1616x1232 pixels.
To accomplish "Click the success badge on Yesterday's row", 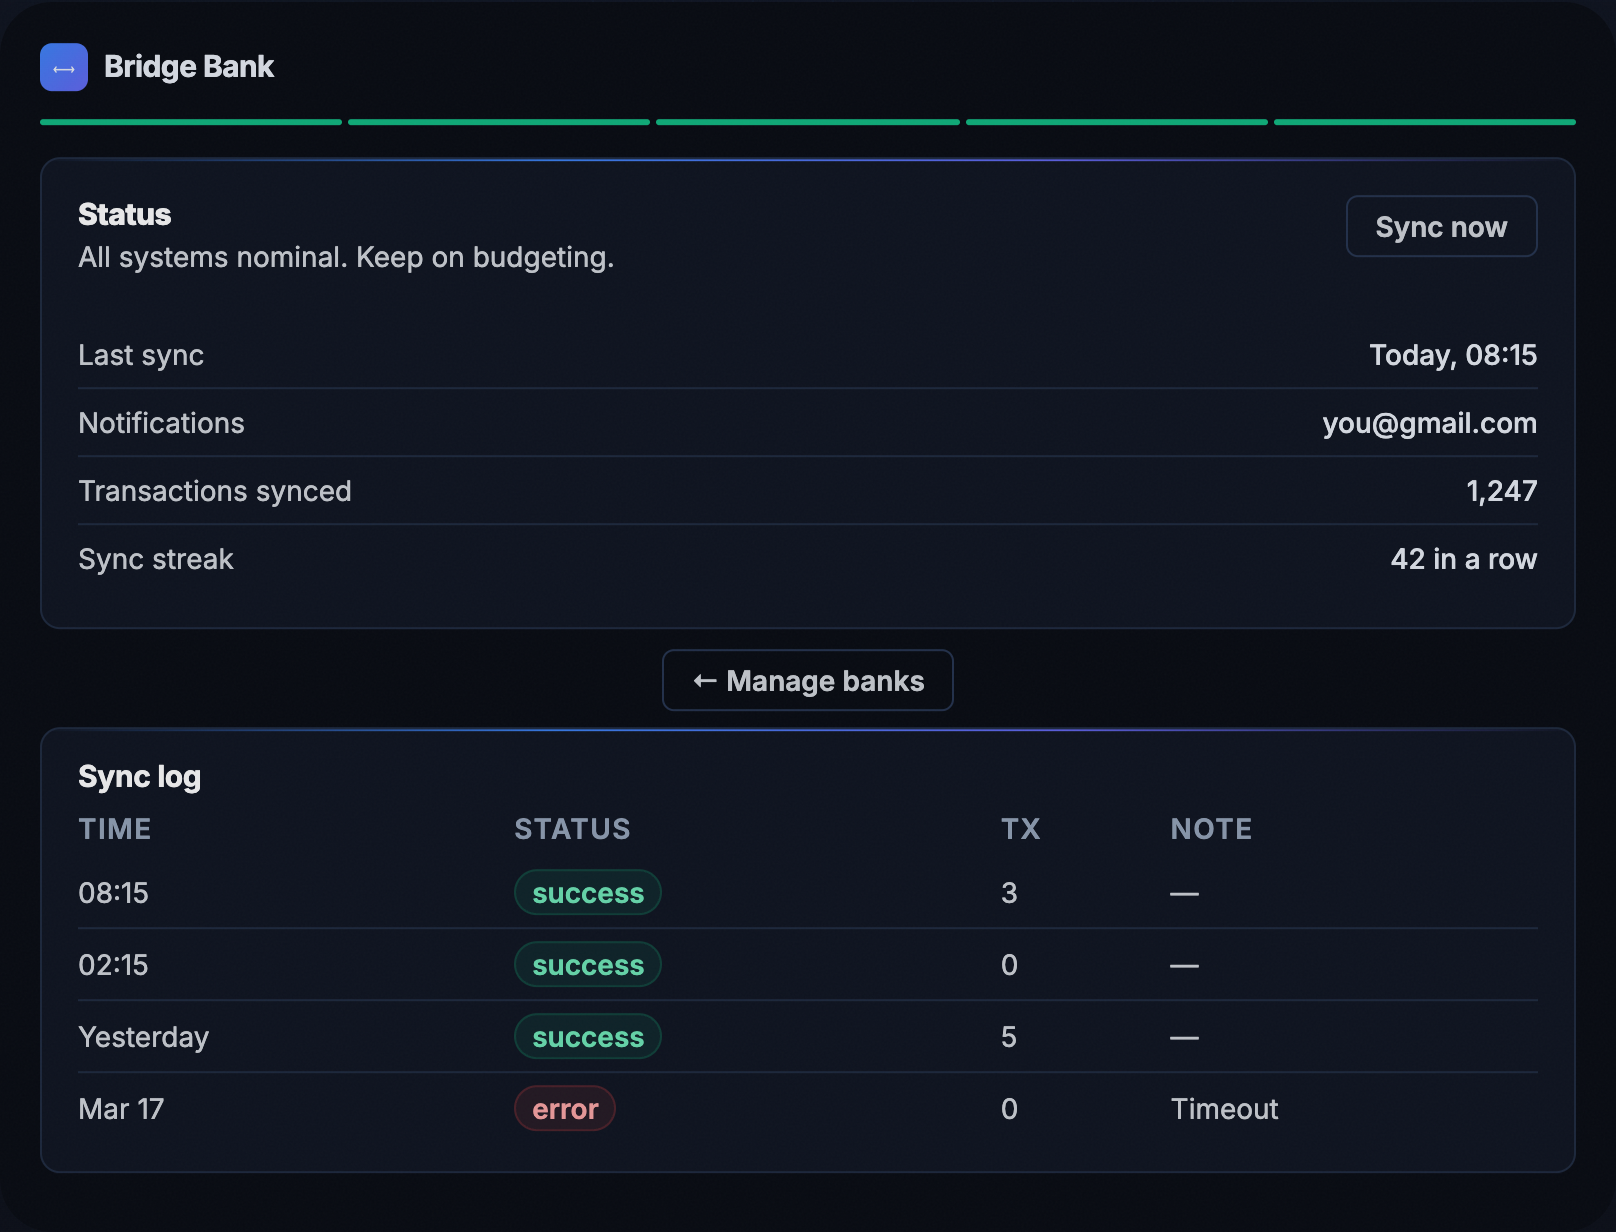I will 587,1036.
